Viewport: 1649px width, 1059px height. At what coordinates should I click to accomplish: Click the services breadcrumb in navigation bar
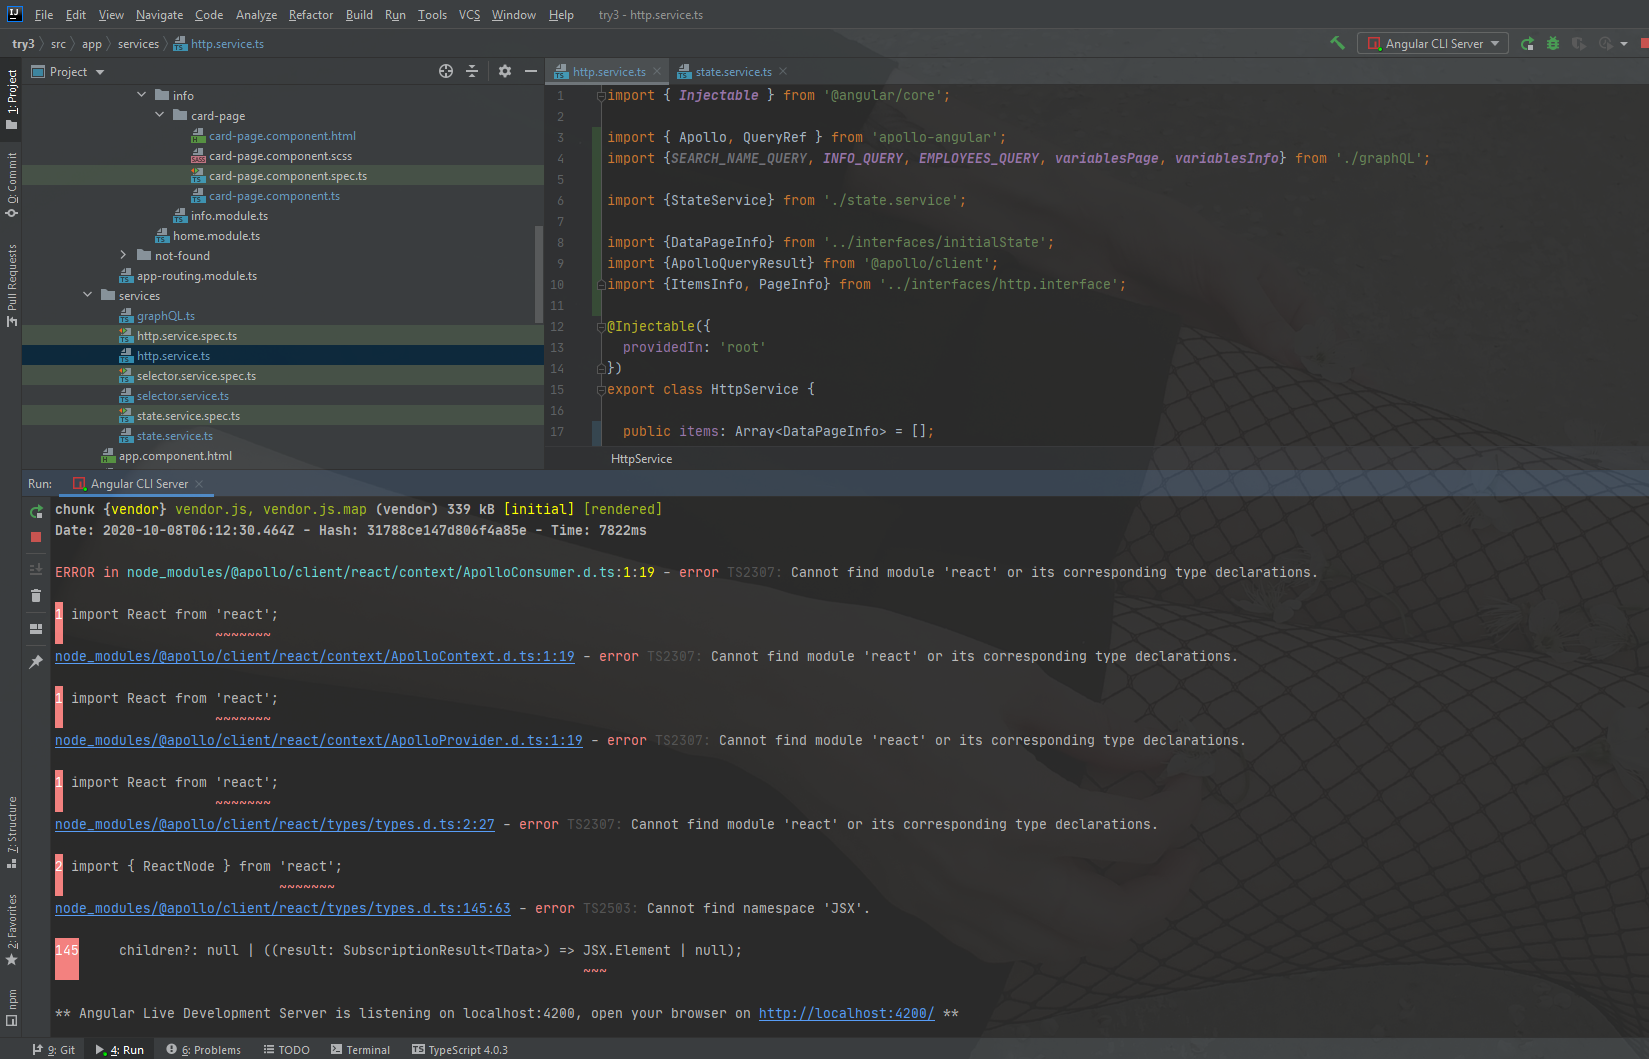pos(138,44)
